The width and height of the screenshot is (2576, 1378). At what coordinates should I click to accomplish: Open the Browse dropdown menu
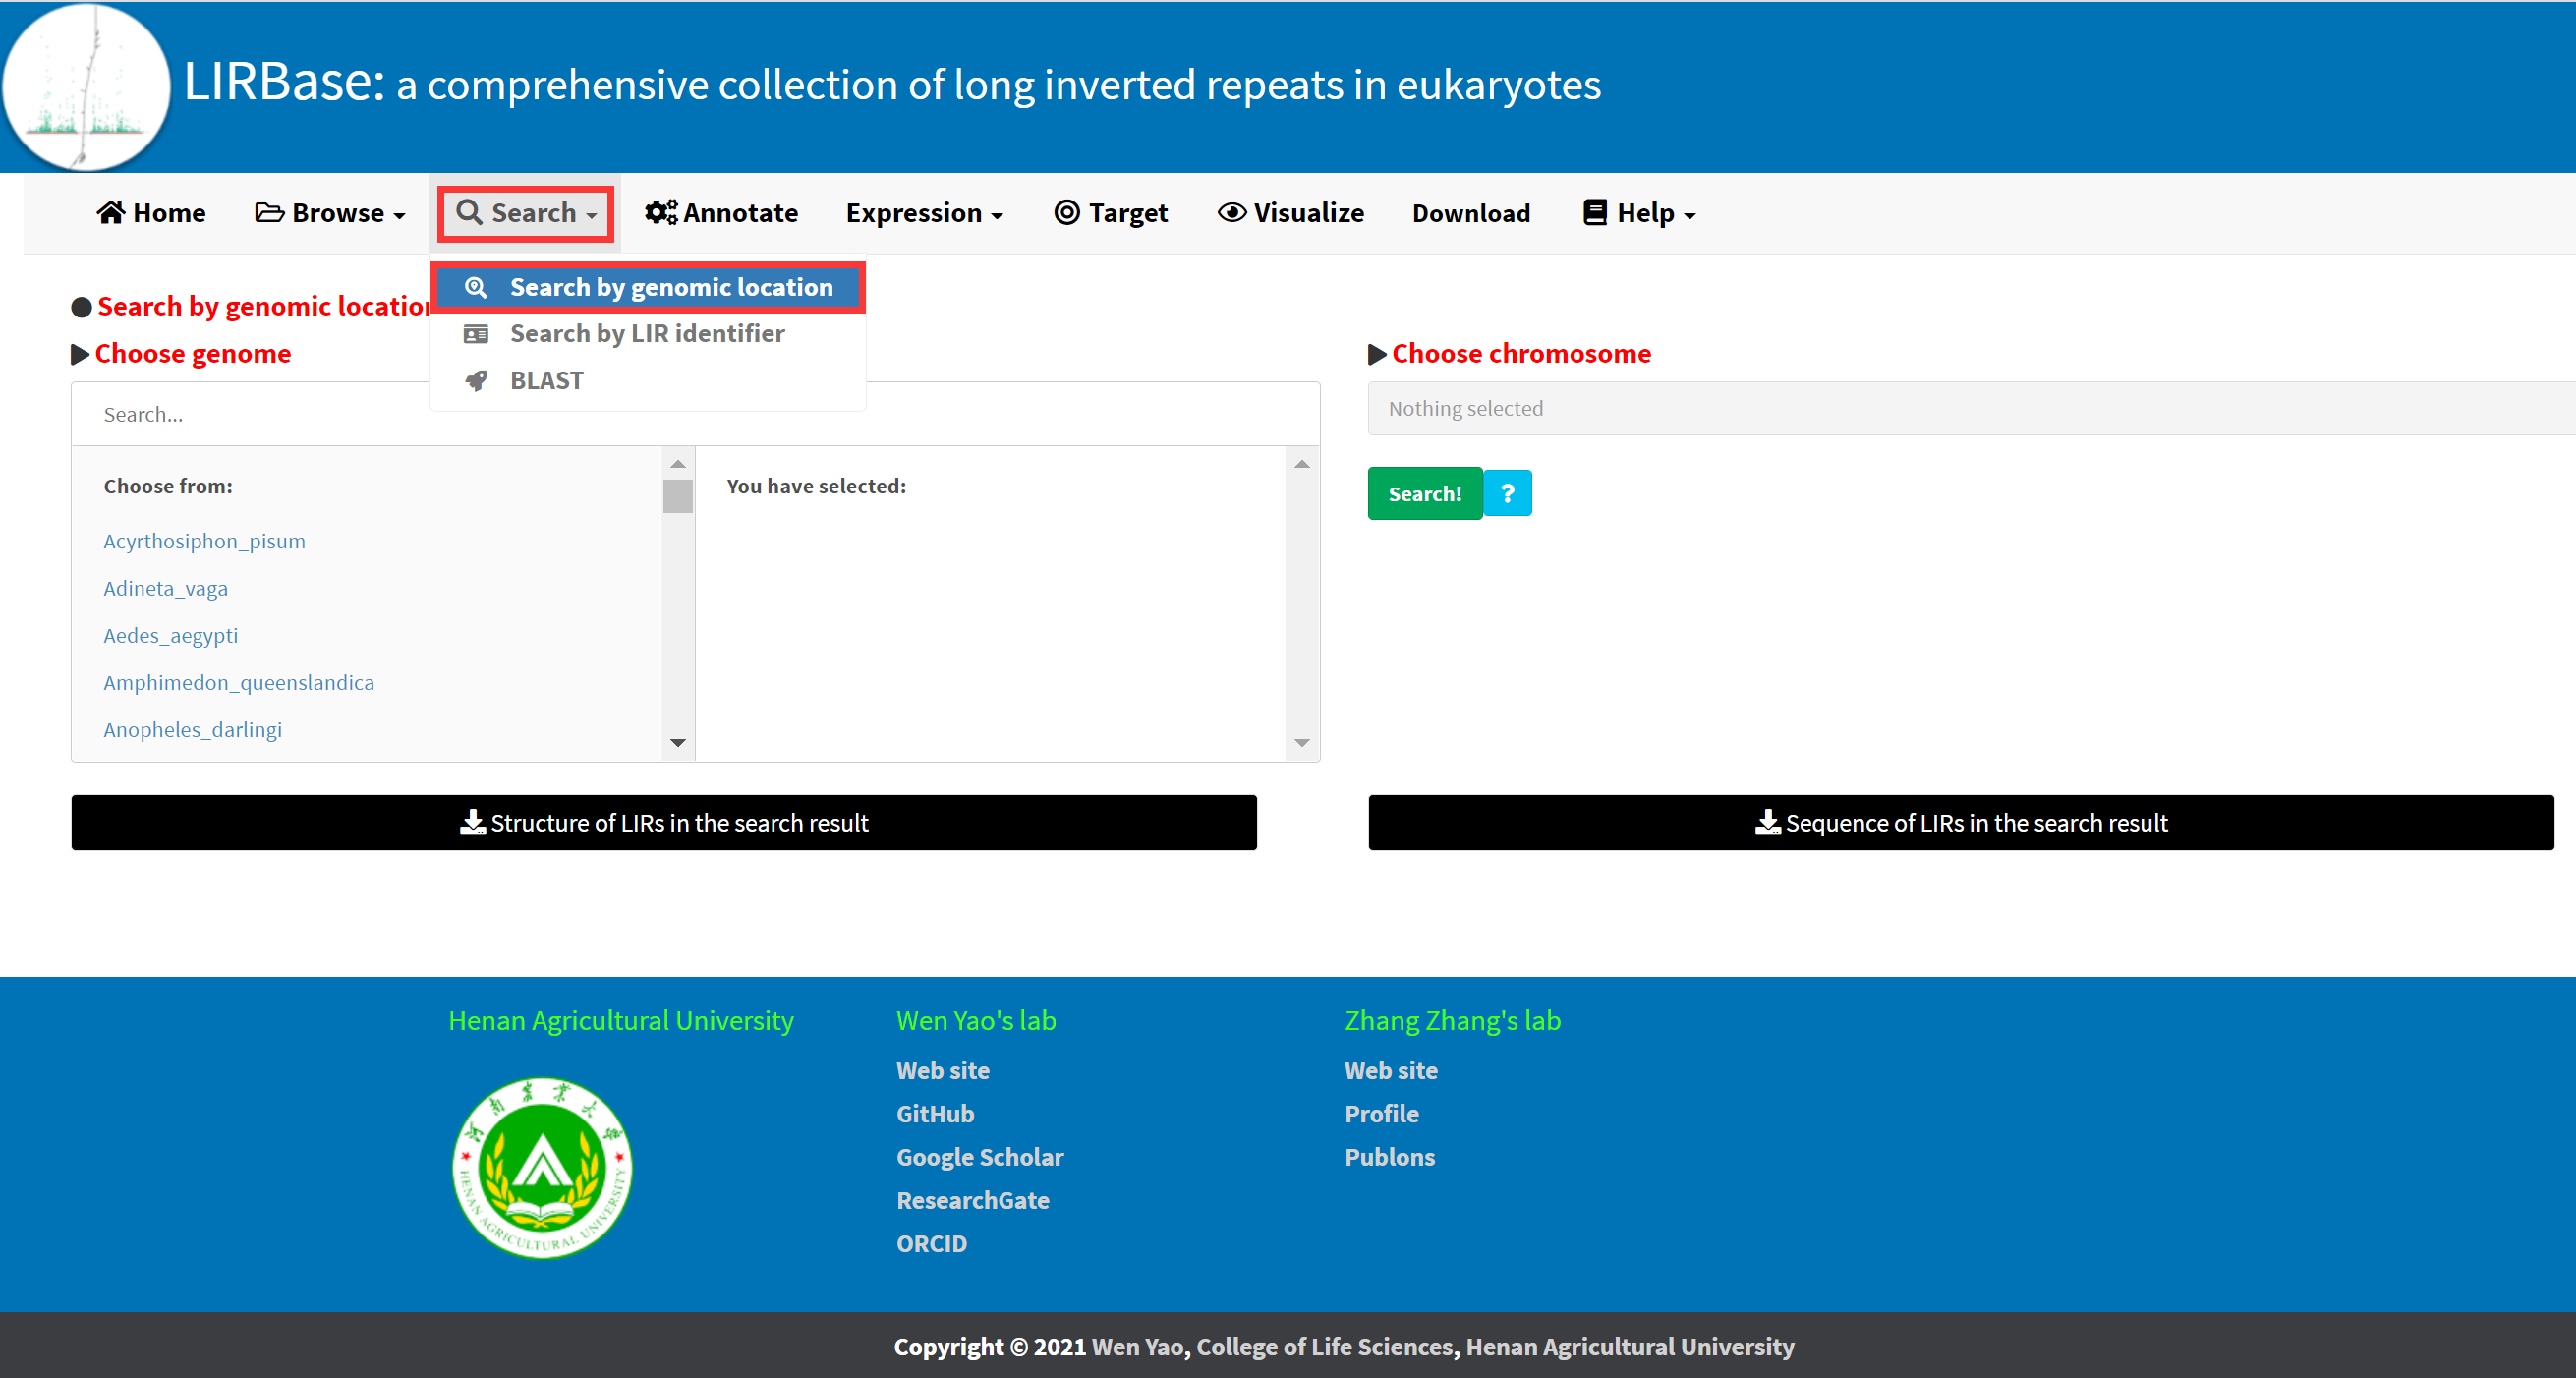[x=331, y=213]
